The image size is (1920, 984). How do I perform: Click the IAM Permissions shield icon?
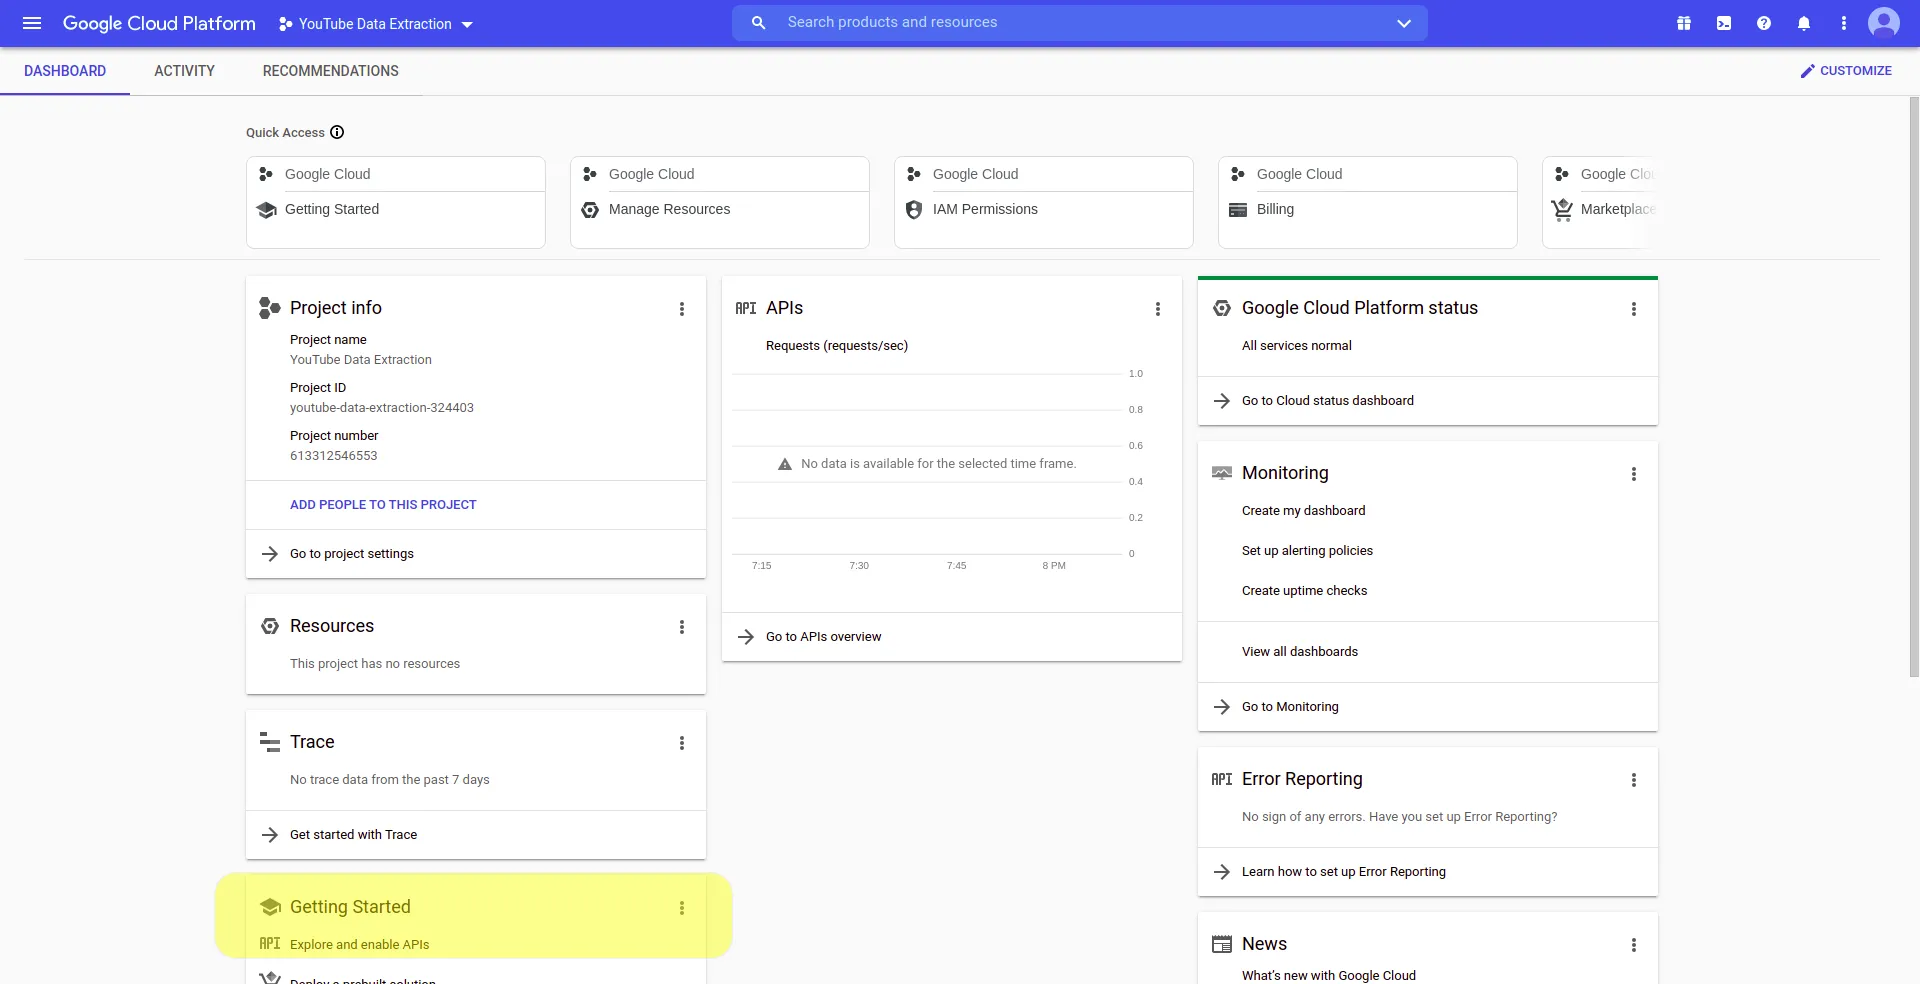tap(914, 210)
